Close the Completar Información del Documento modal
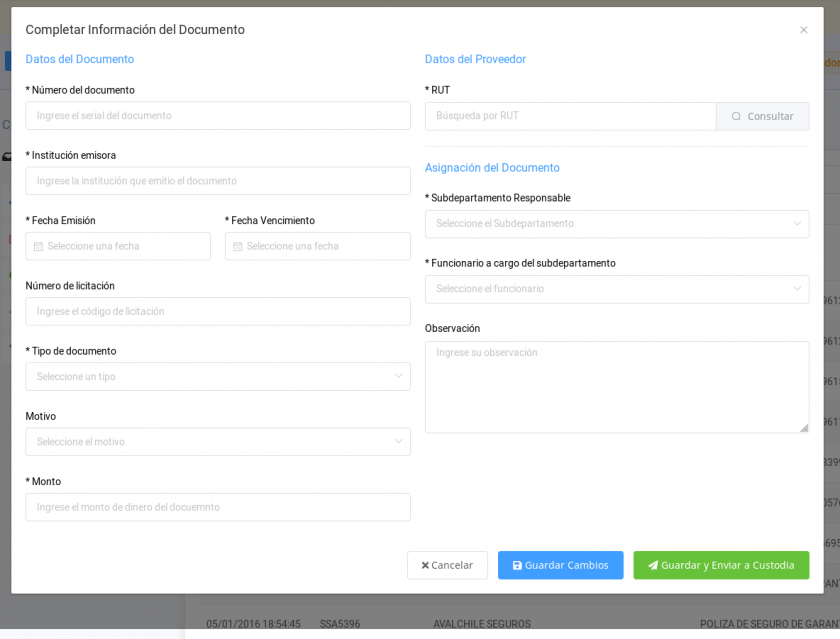The width and height of the screenshot is (840, 639). pos(804,30)
